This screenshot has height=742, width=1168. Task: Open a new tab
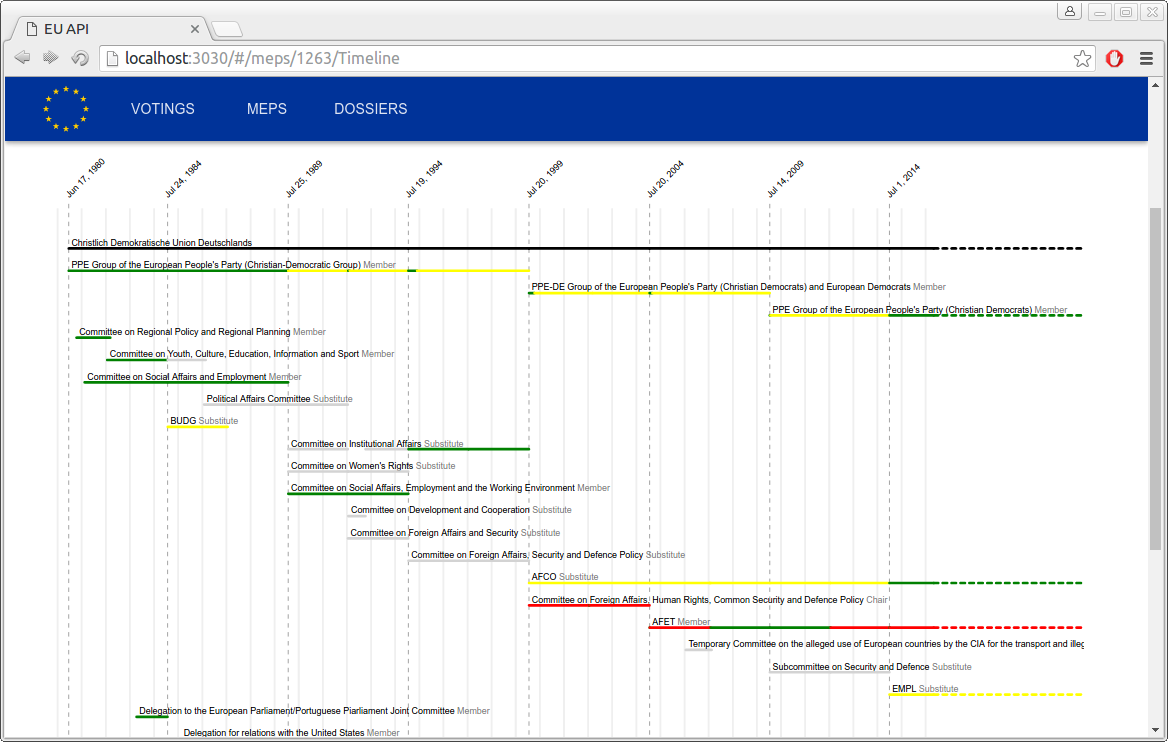(x=227, y=29)
